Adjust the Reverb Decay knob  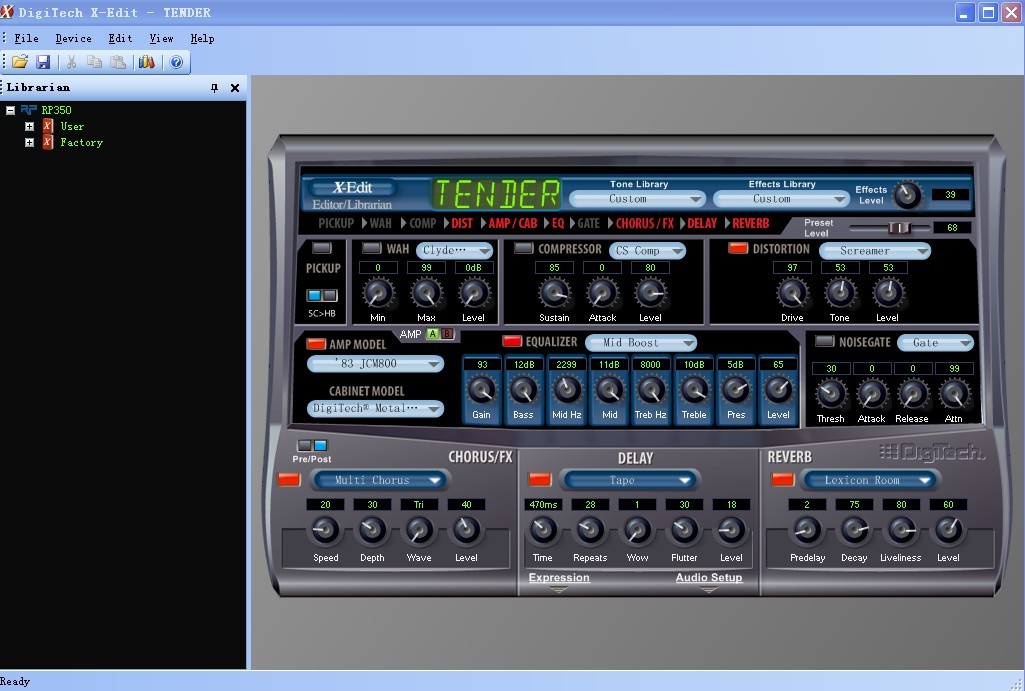click(854, 530)
